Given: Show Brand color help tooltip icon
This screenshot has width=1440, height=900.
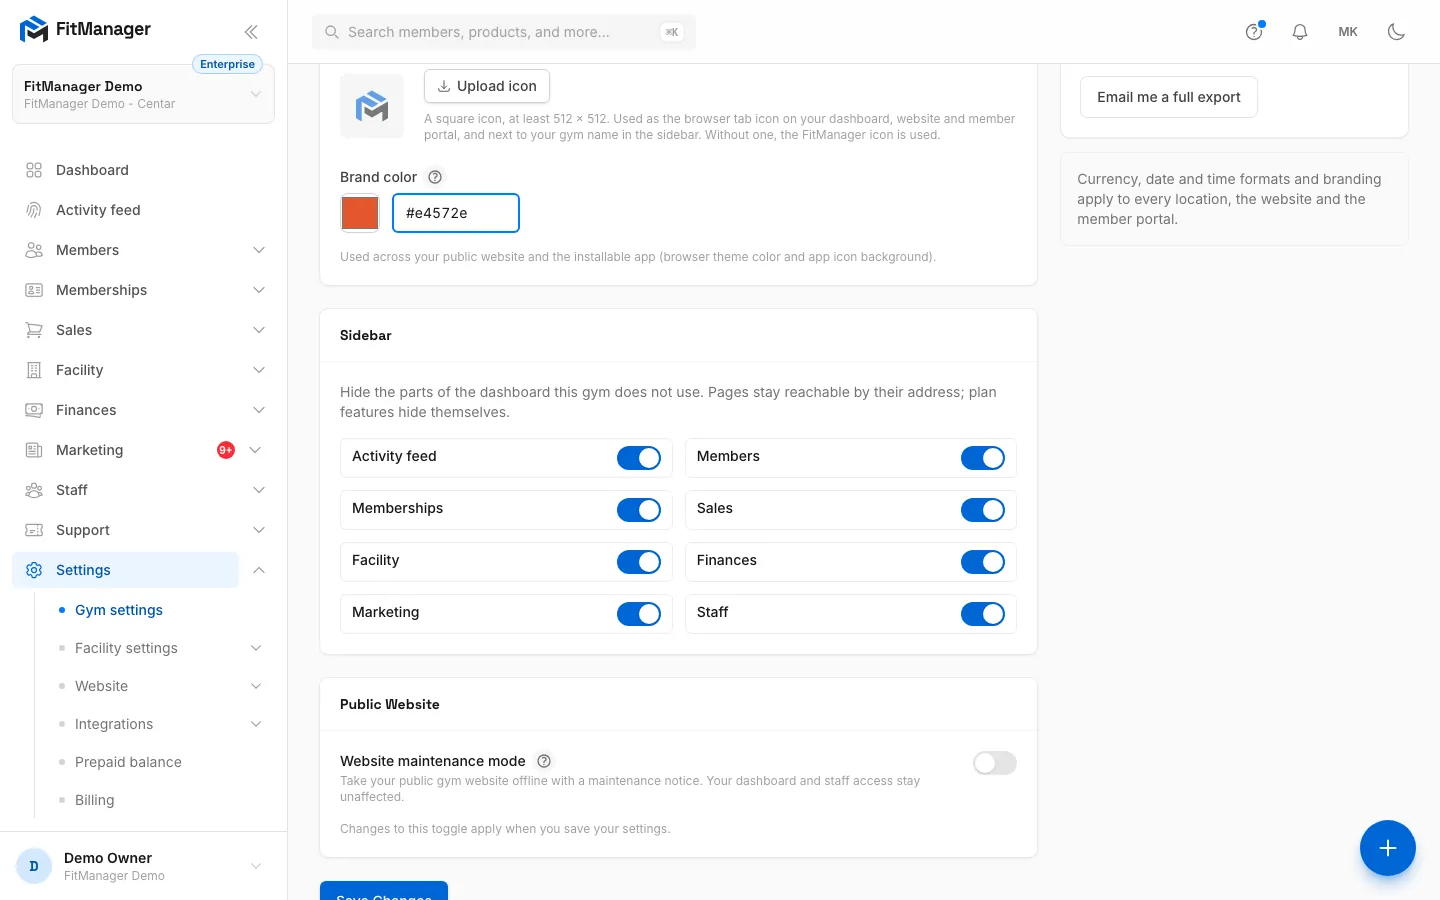Looking at the screenshot, I should tap(435, 177).
